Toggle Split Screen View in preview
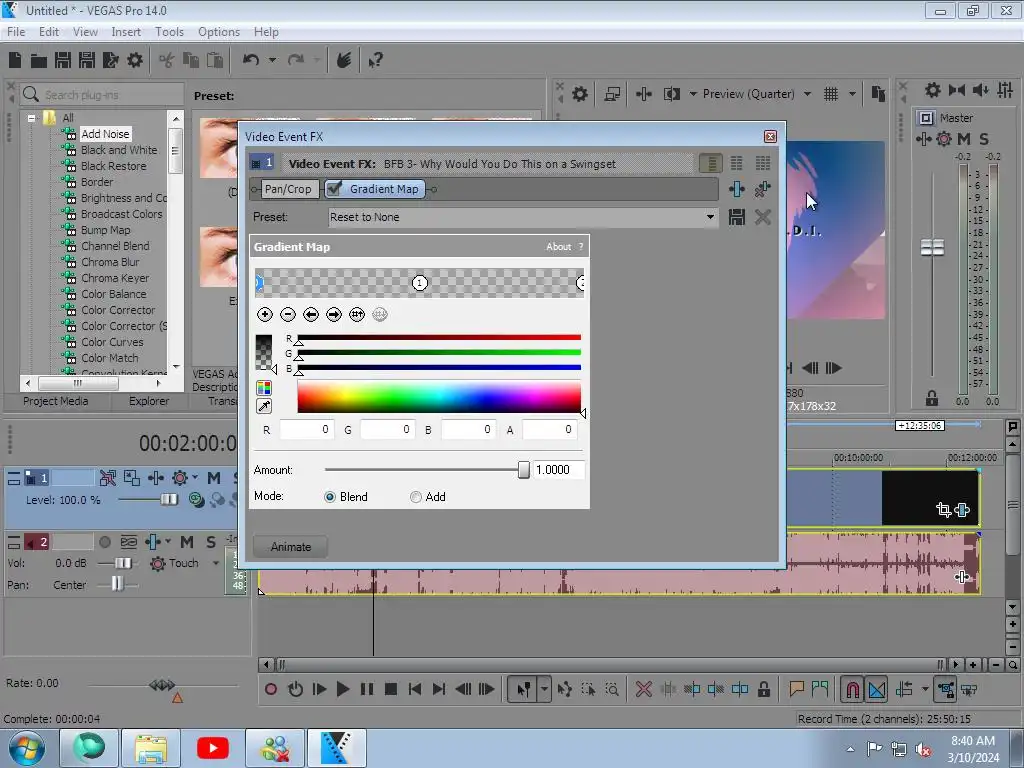Image resolution: width=1024 pixels, height=768 pixels. [671, 94]
